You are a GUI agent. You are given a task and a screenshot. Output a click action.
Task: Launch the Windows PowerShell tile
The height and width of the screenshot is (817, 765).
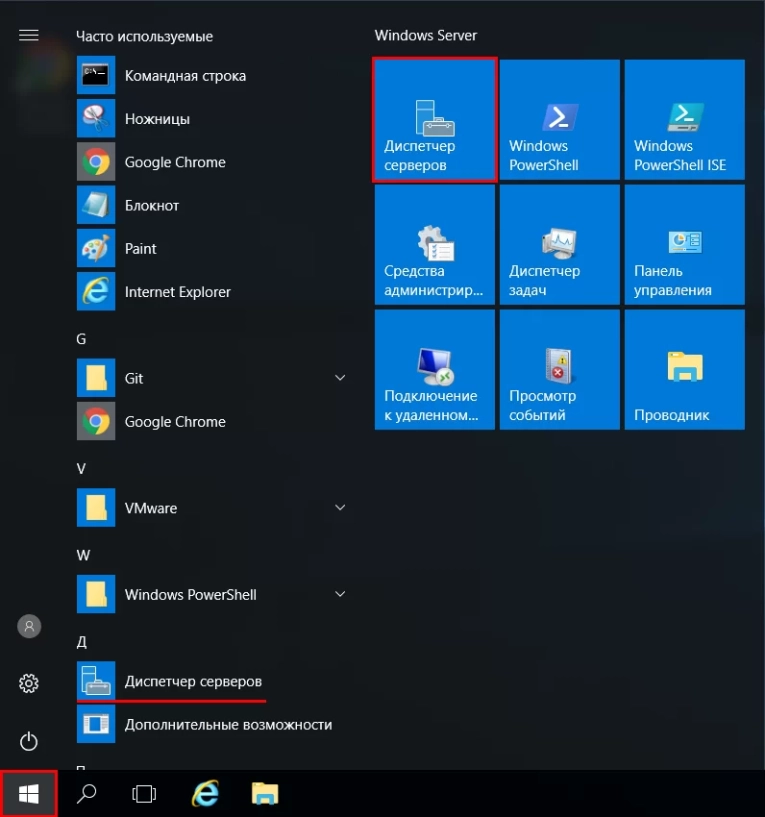click(559, 120)
